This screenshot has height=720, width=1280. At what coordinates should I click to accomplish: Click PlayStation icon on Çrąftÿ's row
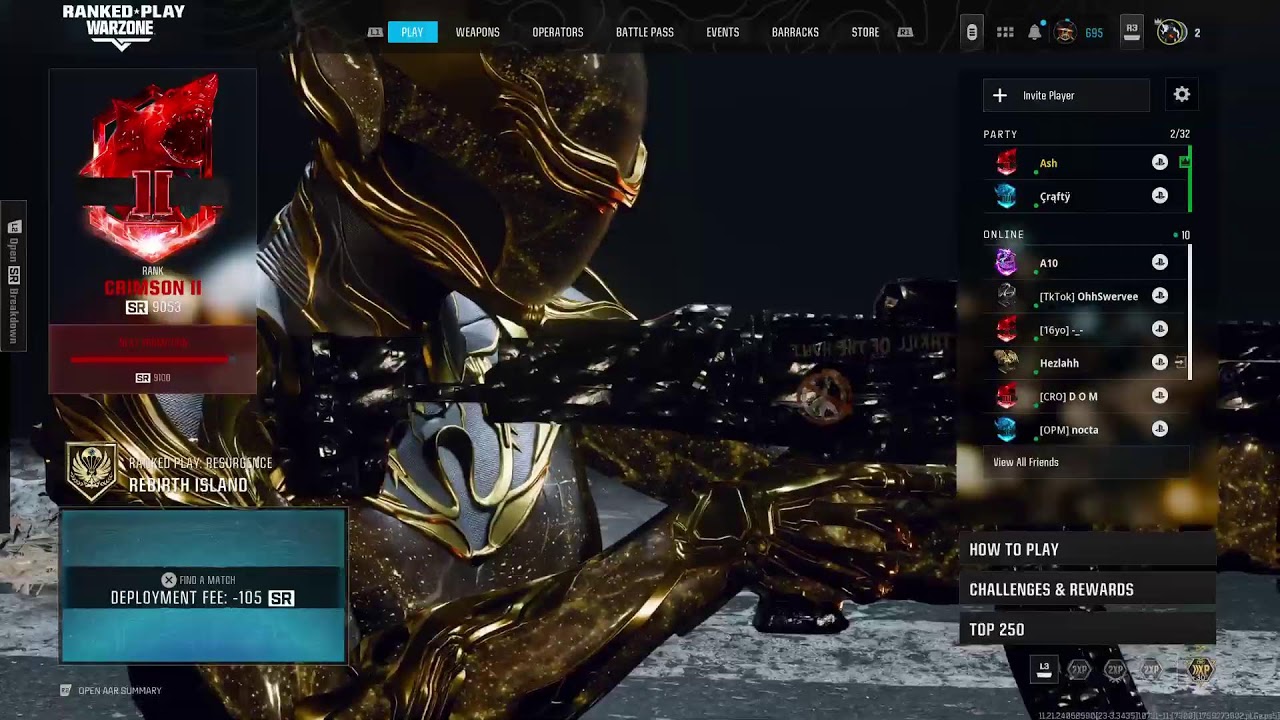[x=1160, y=195]
